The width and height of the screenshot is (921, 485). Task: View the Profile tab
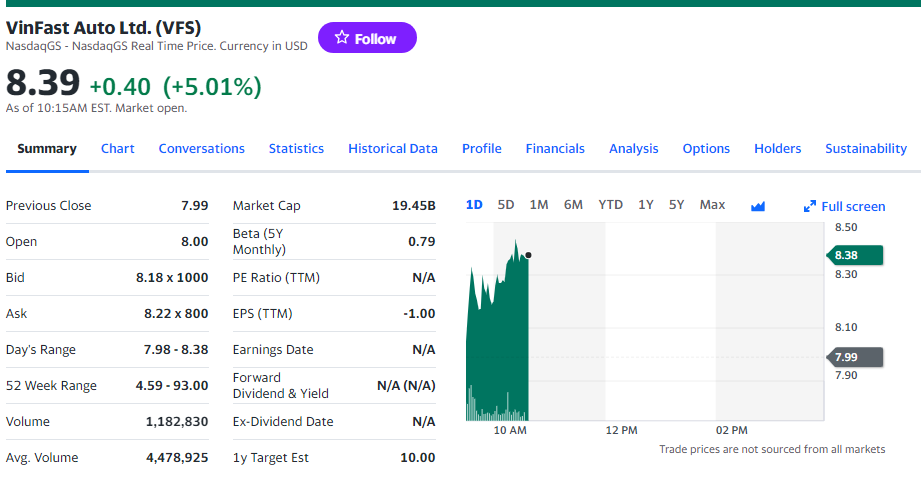click(481, 148)
